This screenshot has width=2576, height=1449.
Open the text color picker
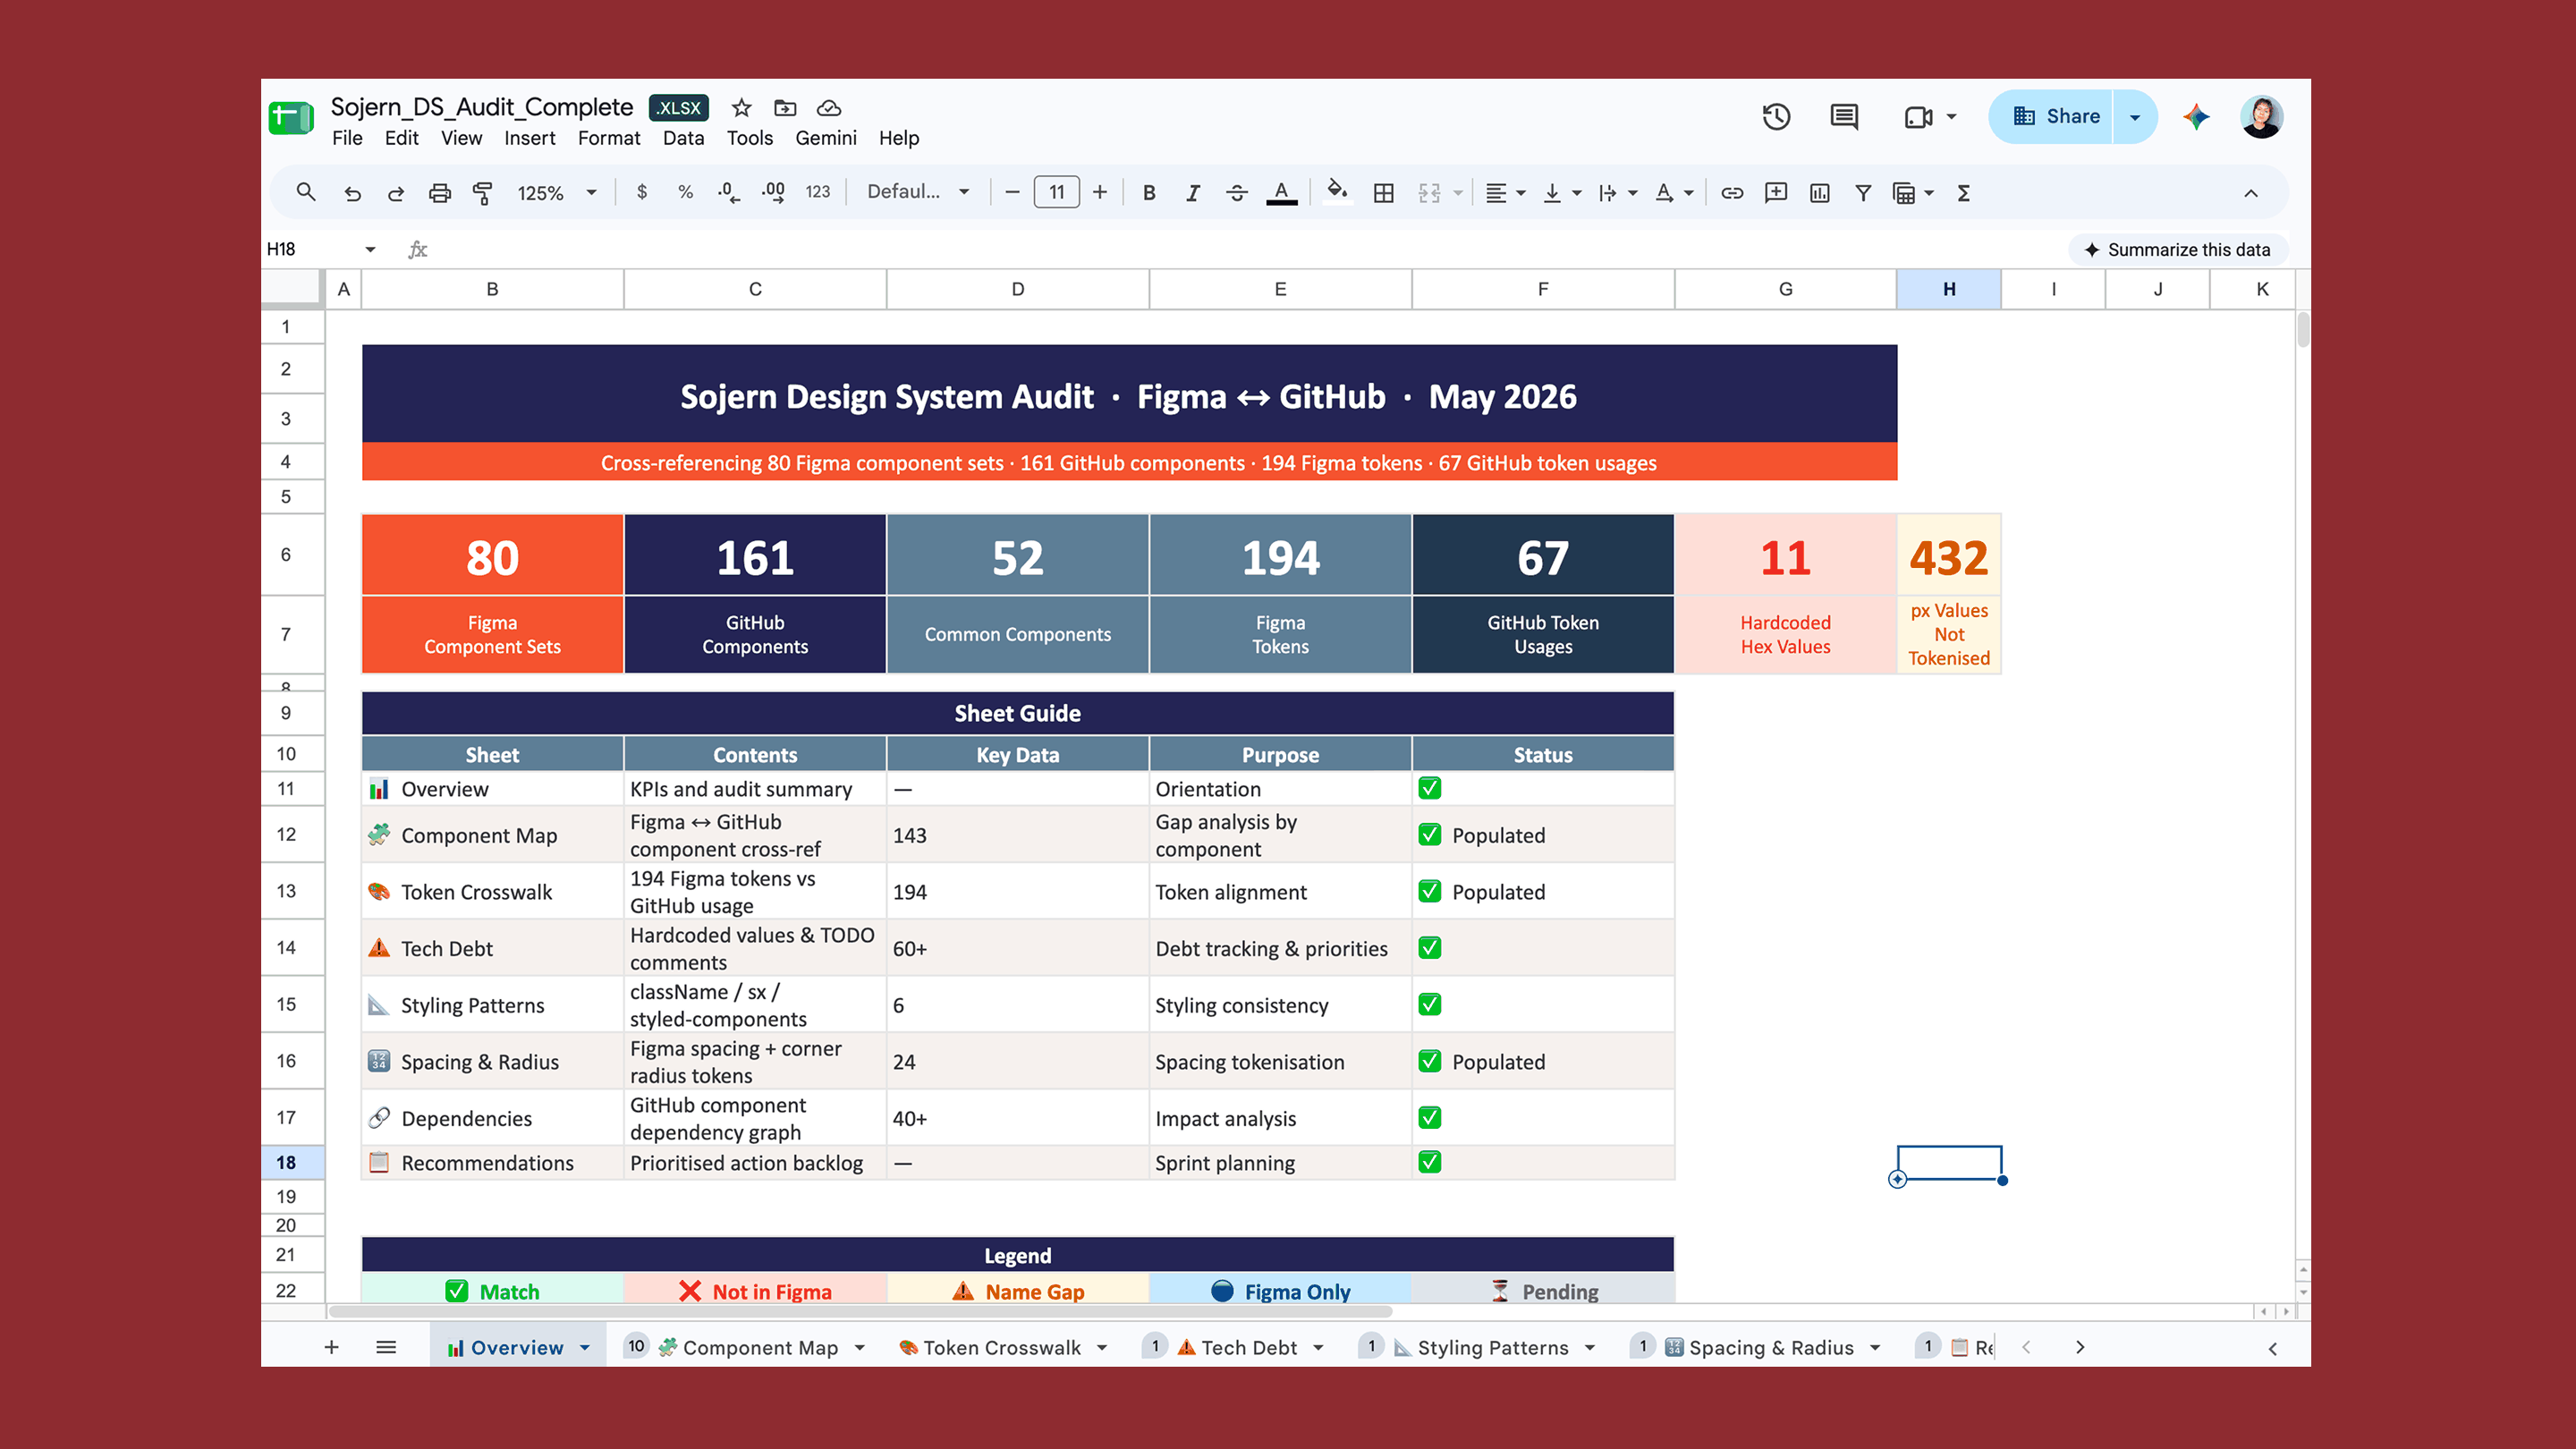coord(1281,193)
